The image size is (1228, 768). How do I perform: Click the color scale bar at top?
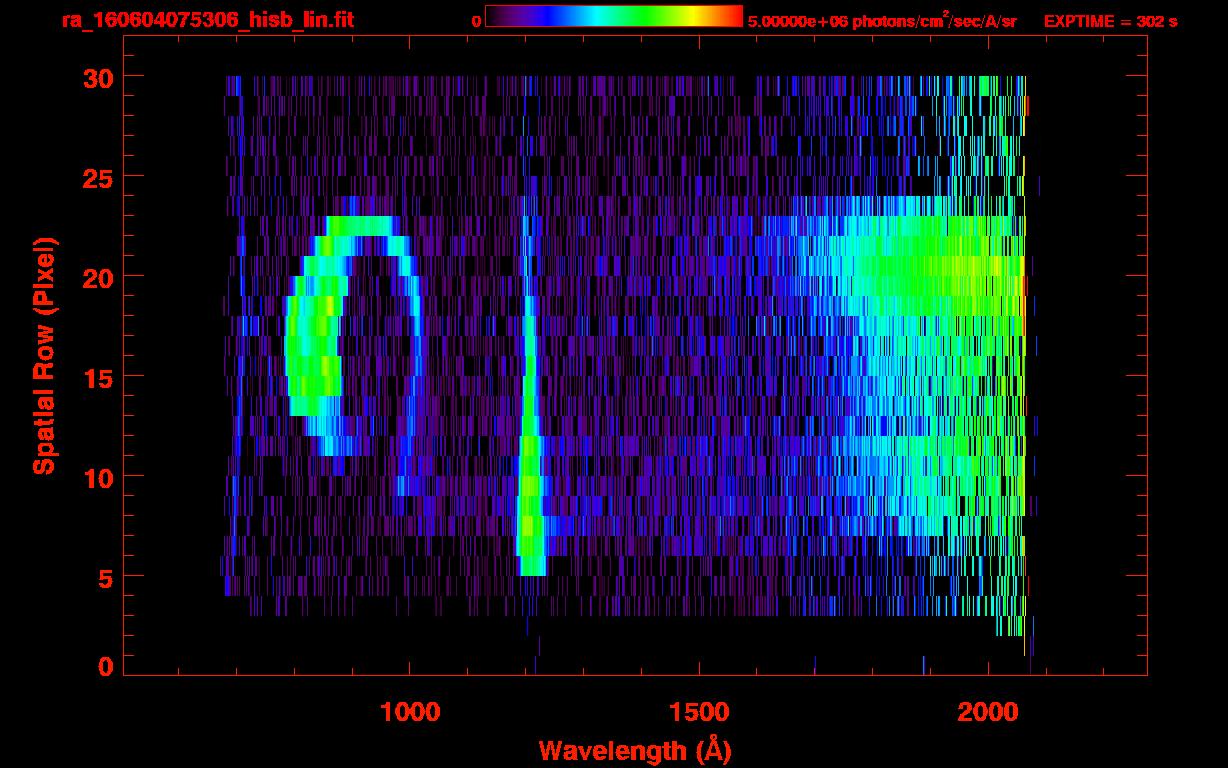[613, 17]
